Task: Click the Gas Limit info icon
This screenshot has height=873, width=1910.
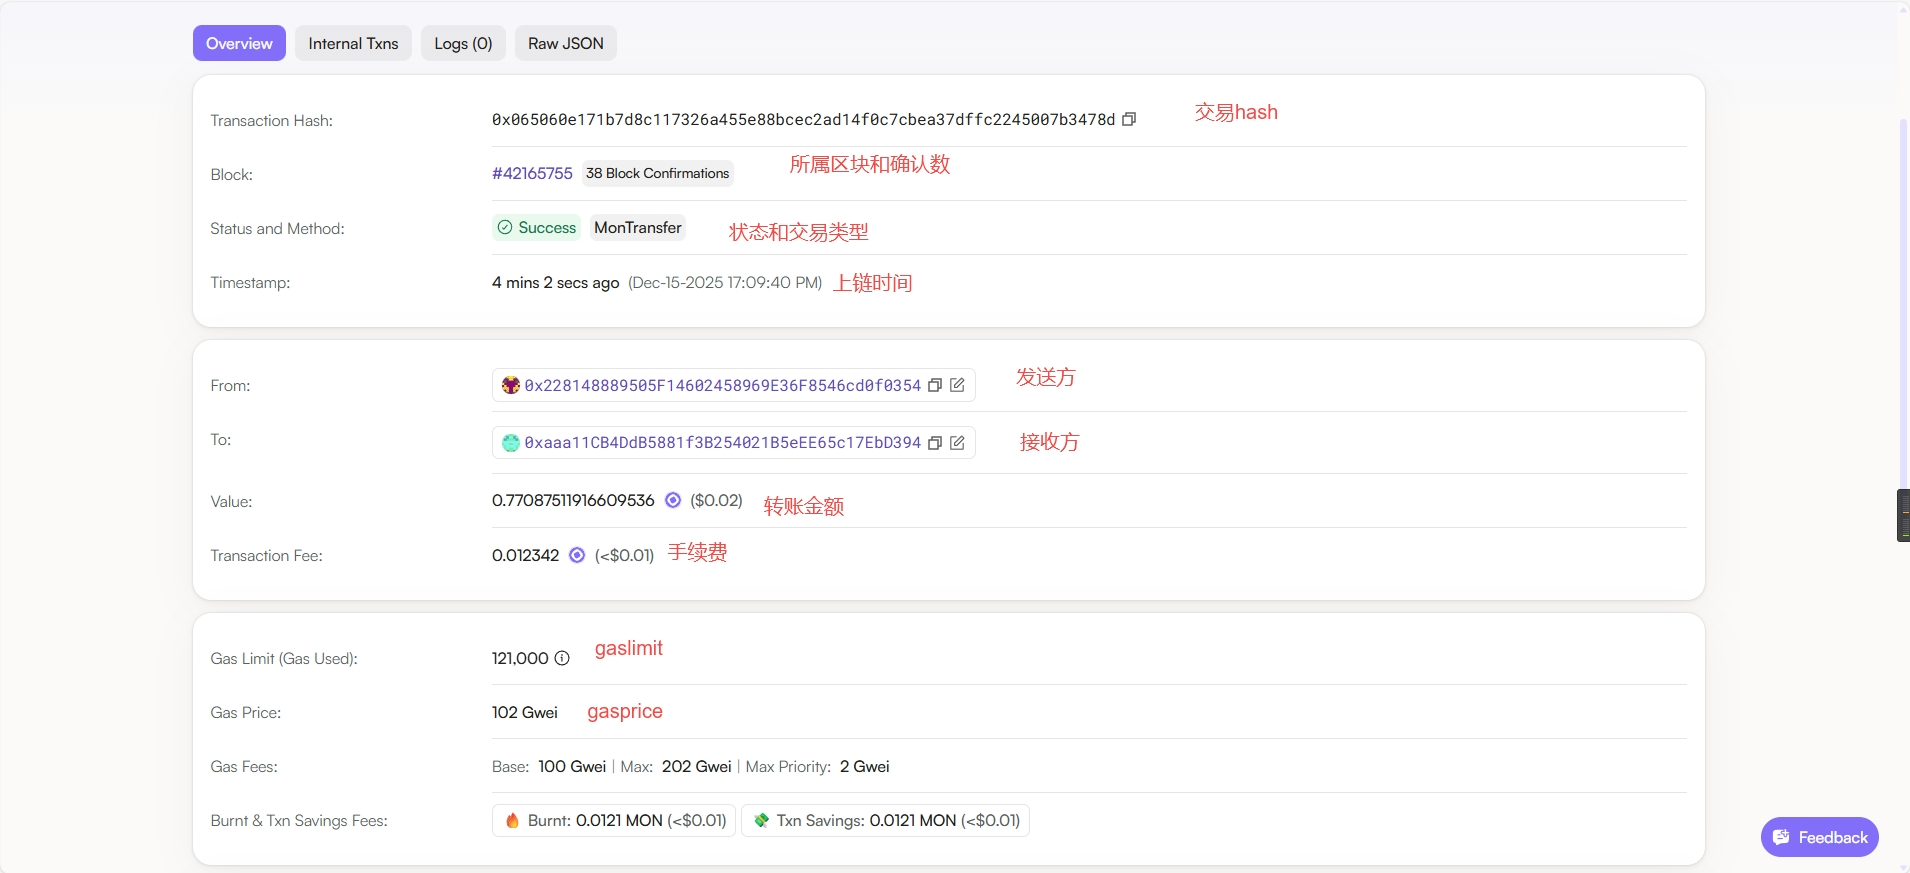Action: pyautogui.click(x=562, y=658)
